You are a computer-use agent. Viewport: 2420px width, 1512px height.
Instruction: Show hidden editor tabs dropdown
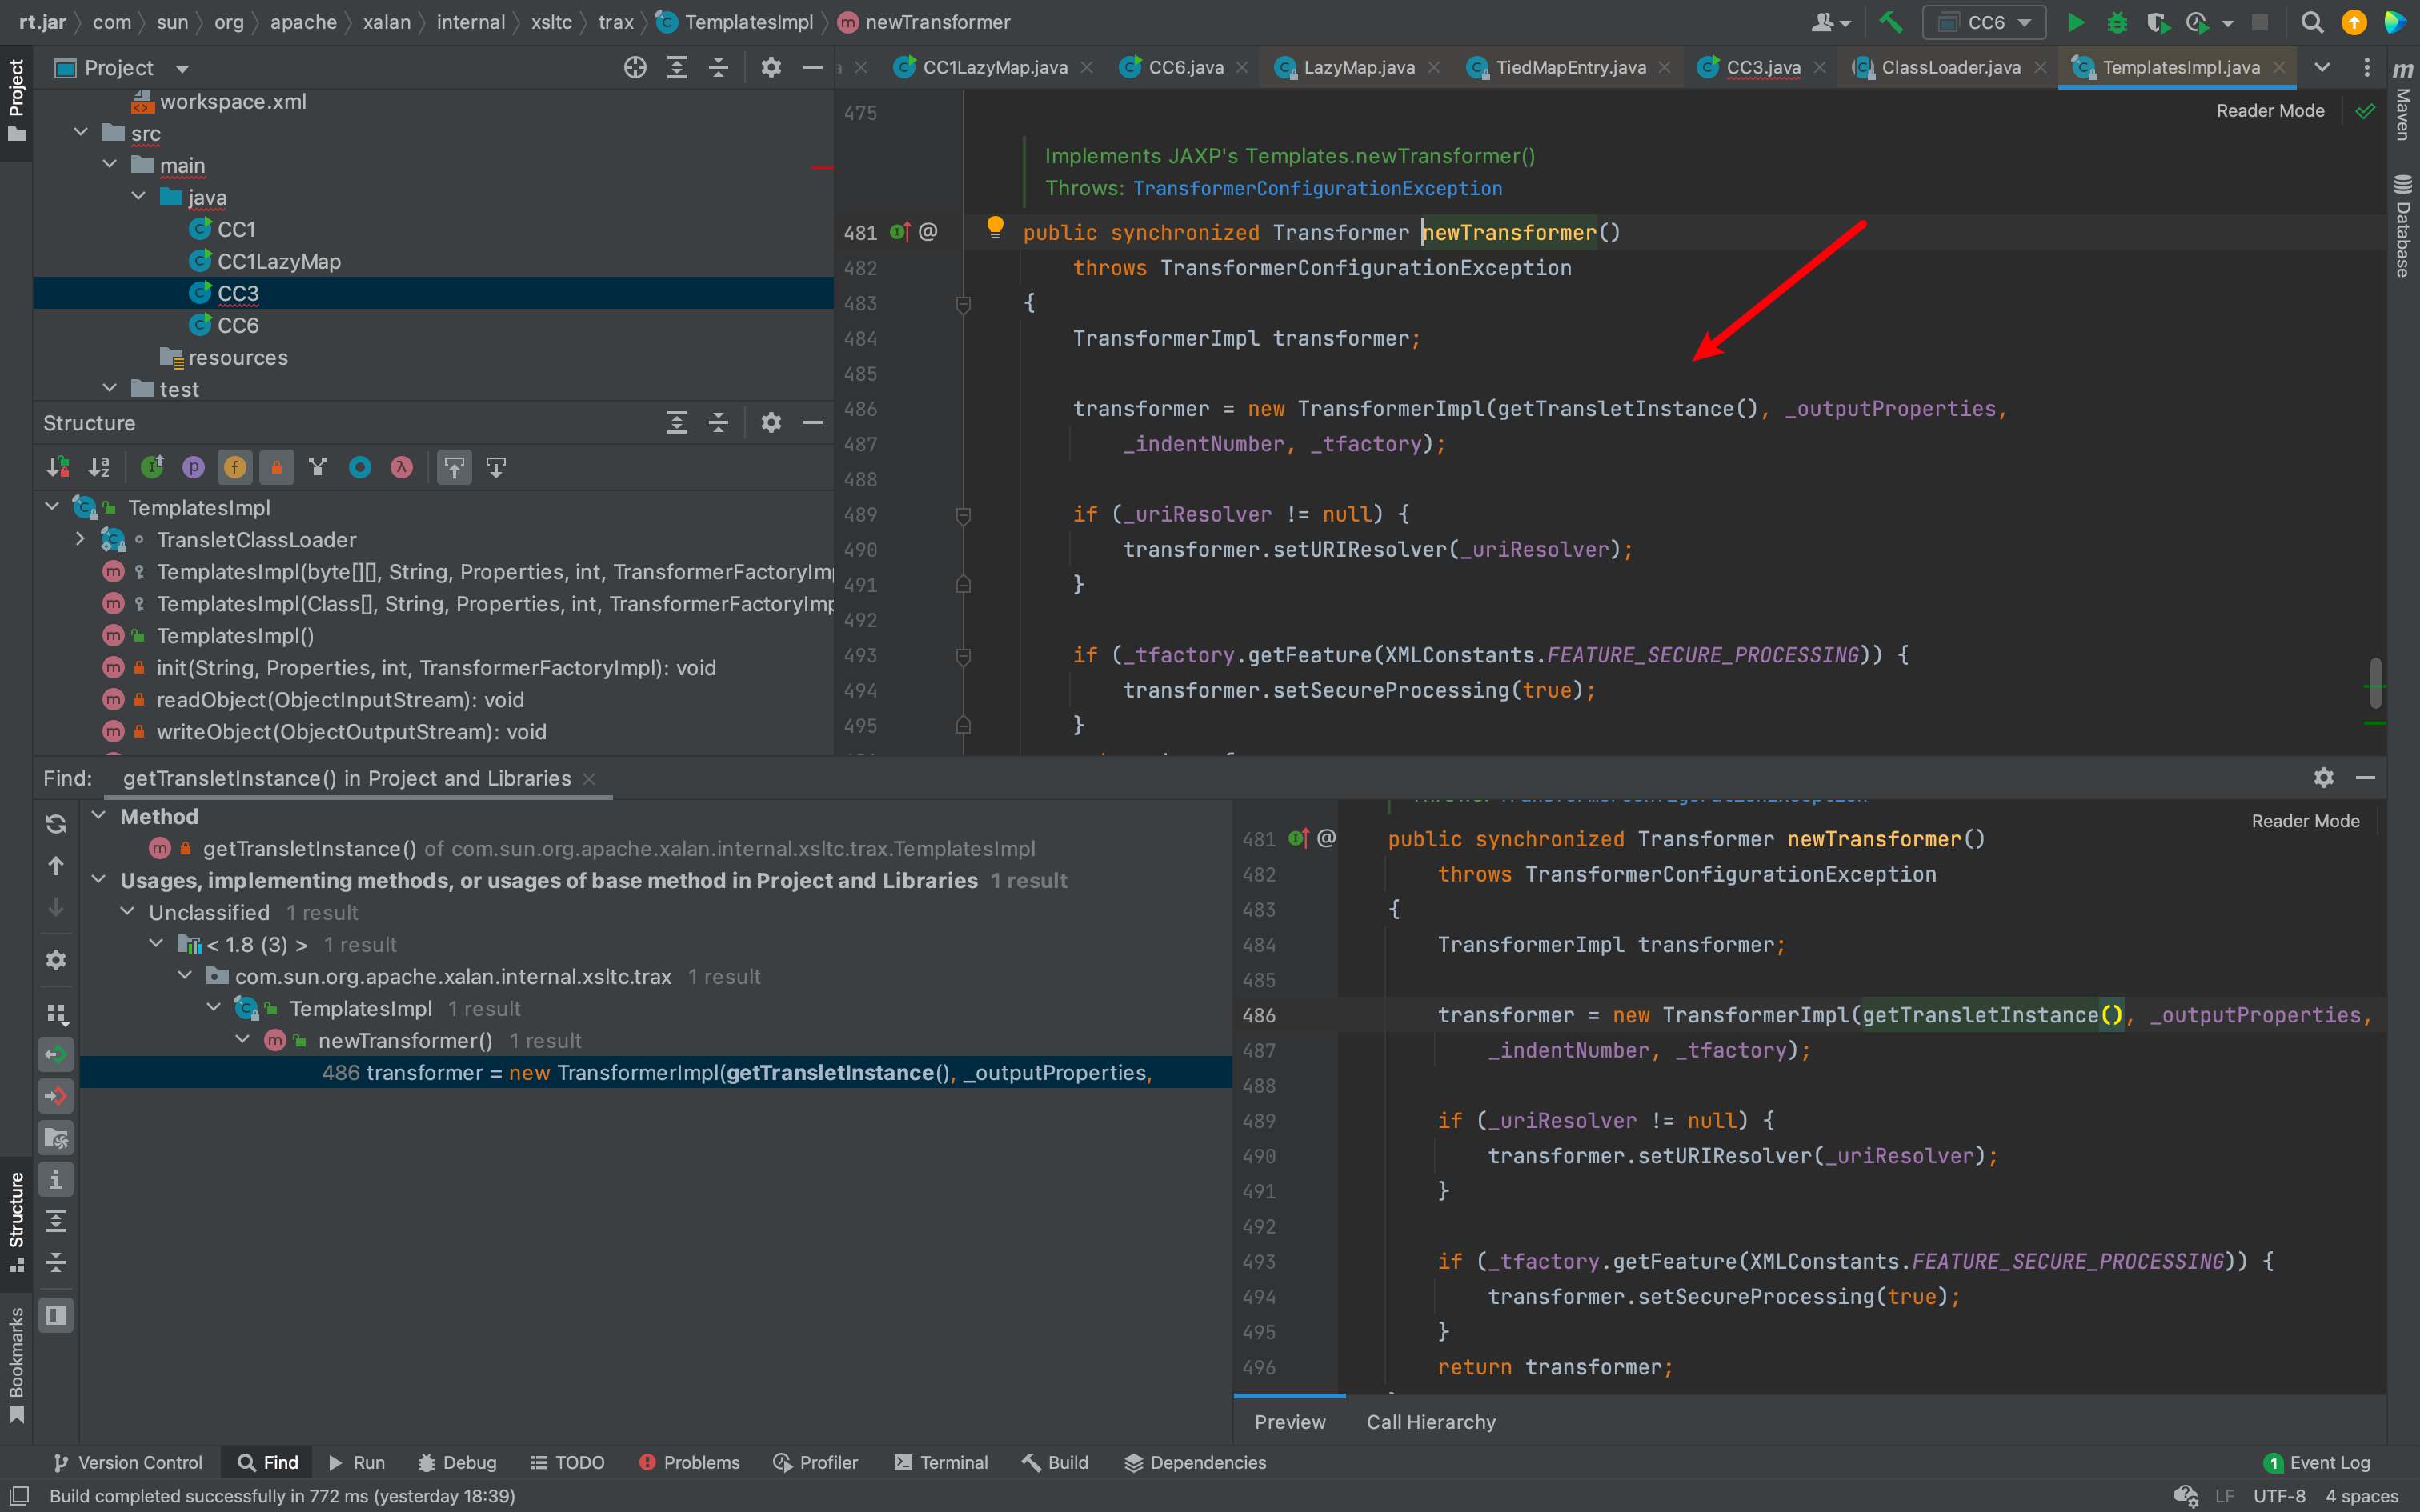pos(2322,67)
